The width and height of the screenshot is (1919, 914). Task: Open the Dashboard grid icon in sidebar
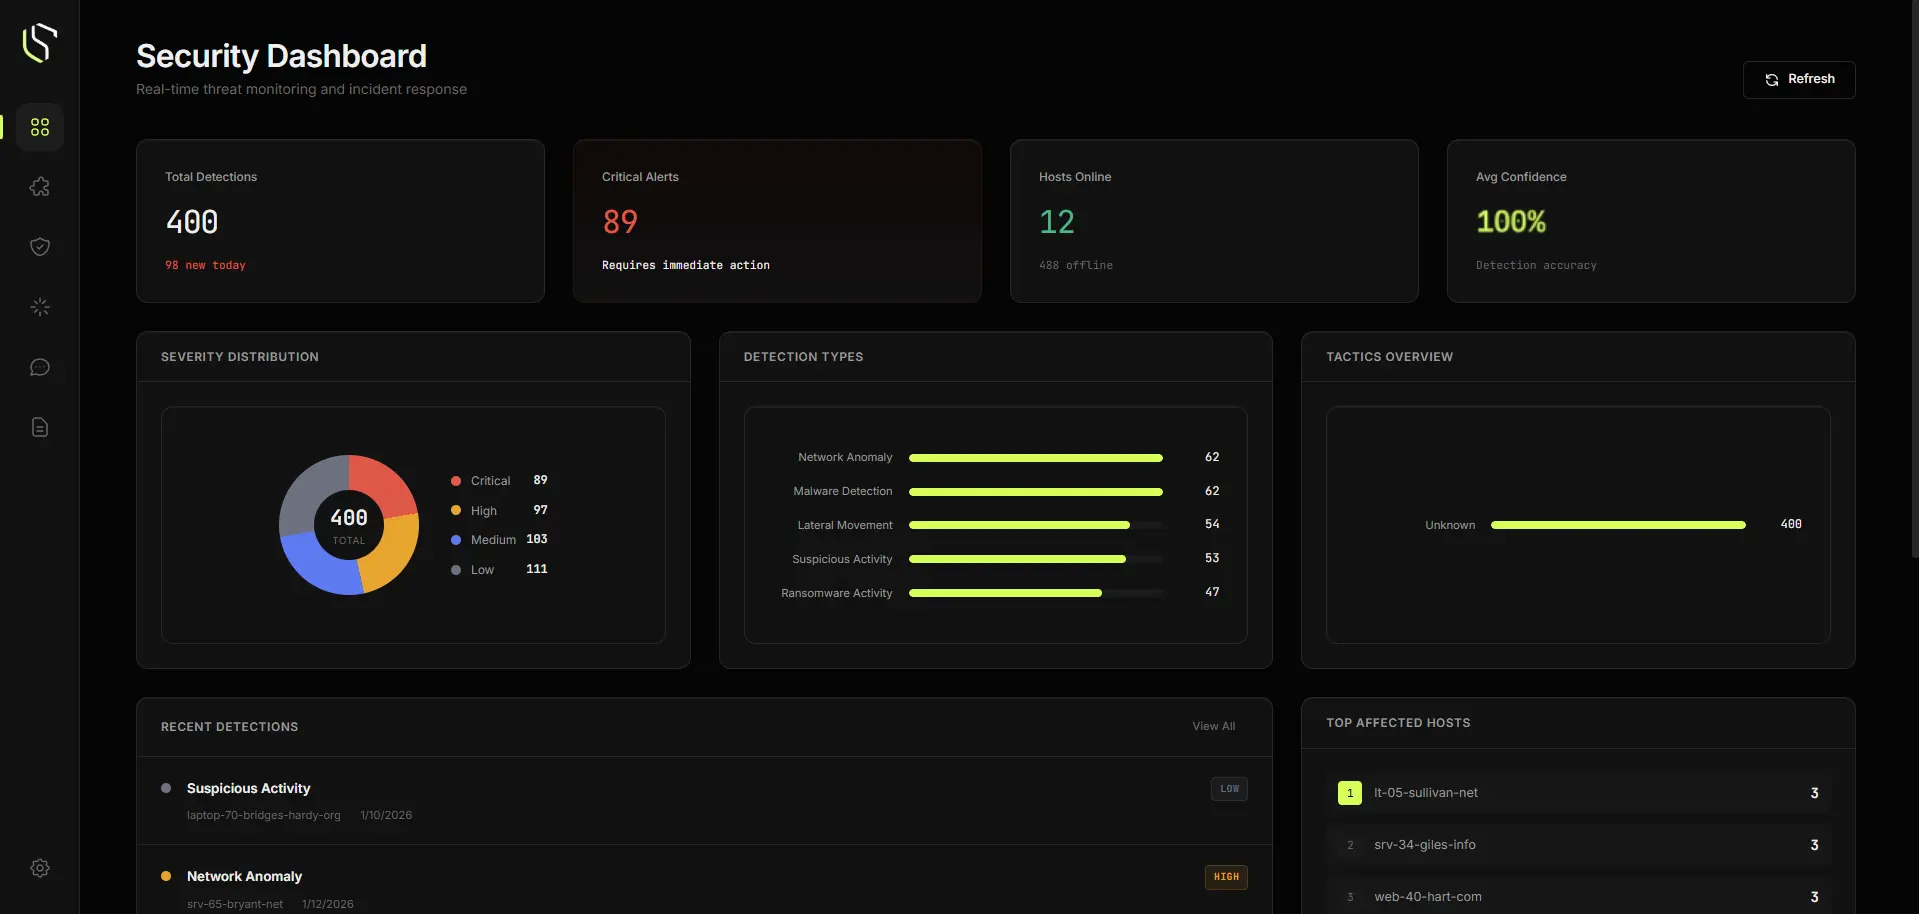pos(39,127)
